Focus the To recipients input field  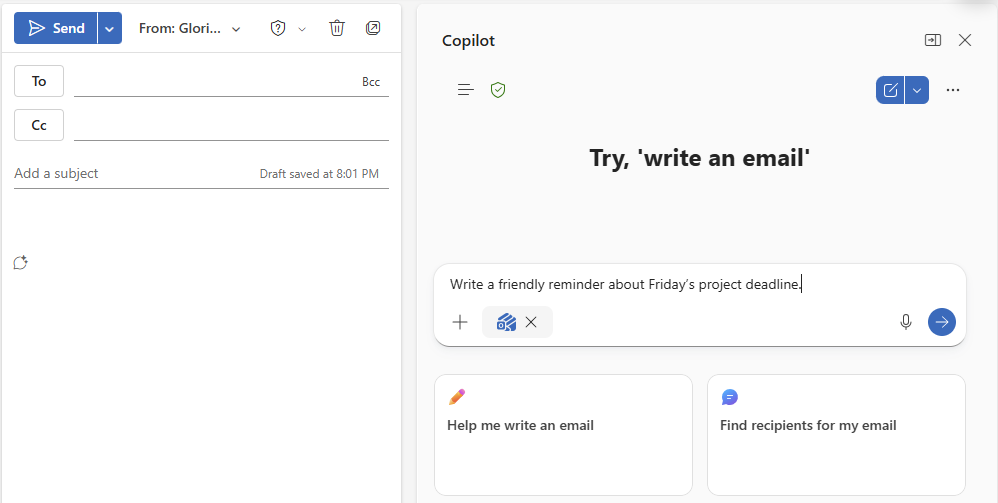point(216,81)
